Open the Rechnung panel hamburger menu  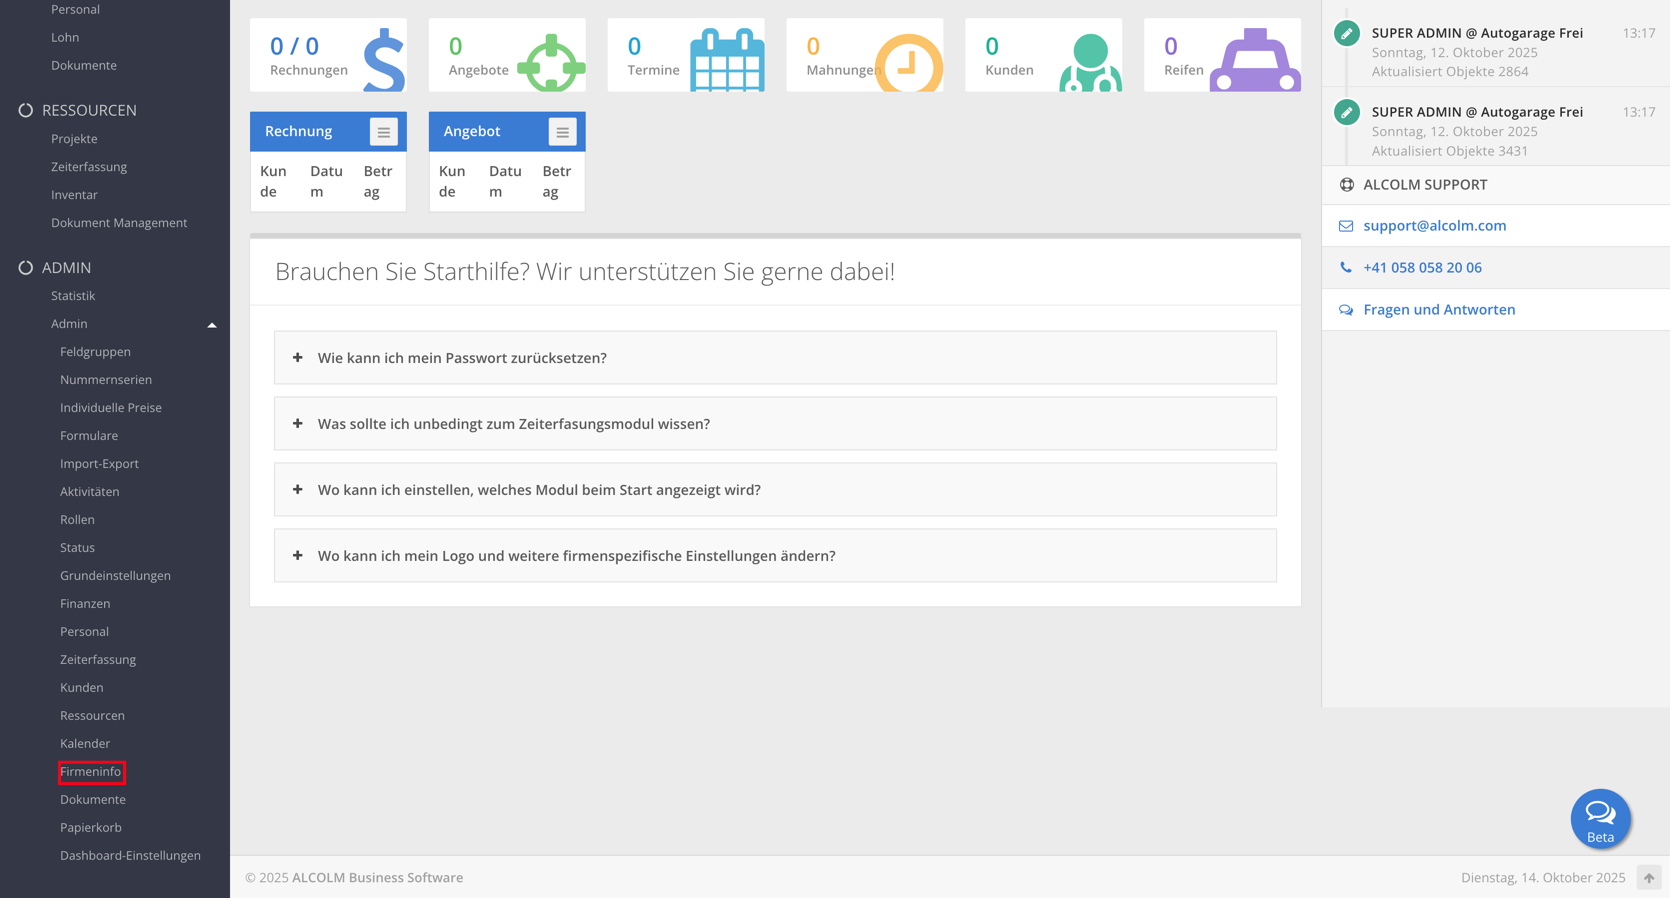383,132
